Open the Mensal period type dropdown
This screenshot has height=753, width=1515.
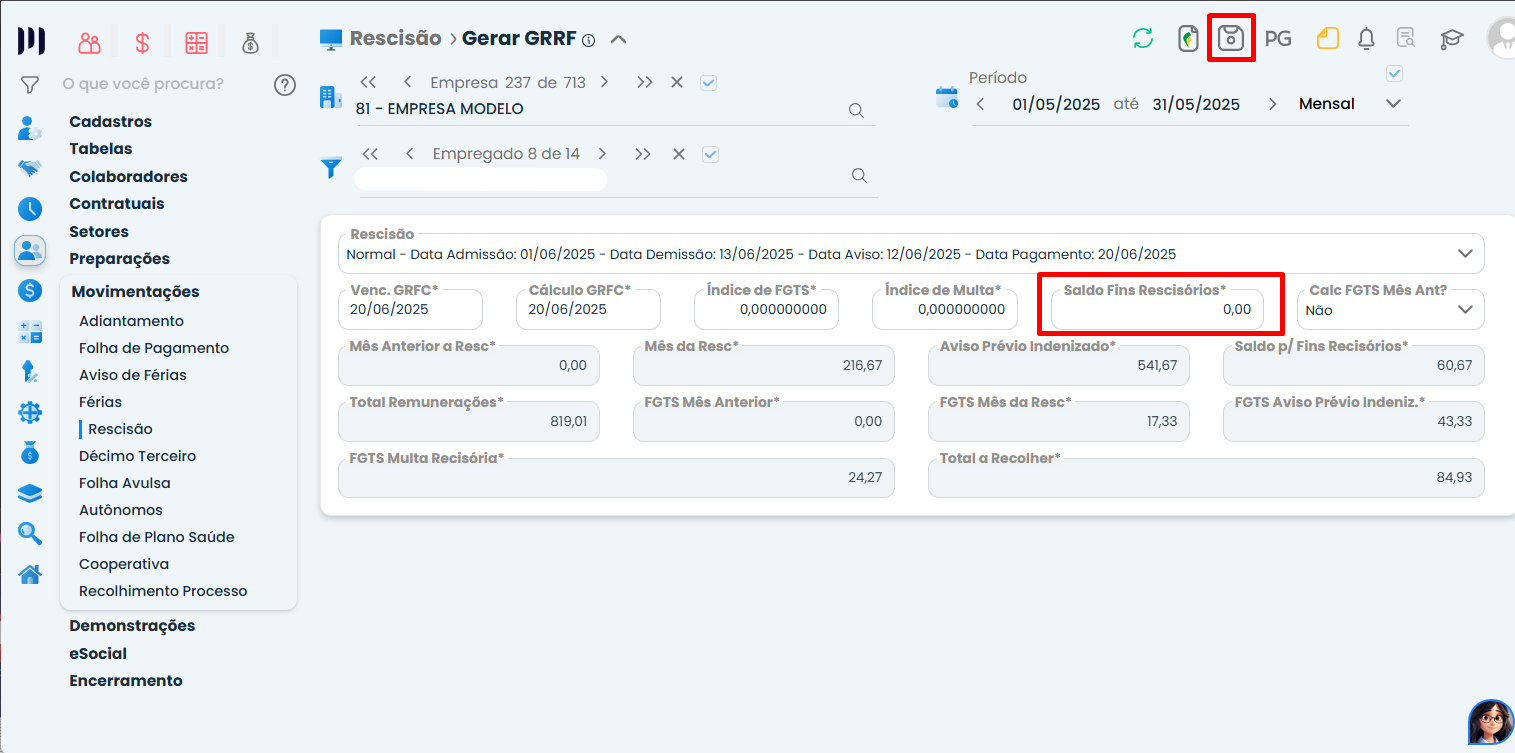point(1393,104)
